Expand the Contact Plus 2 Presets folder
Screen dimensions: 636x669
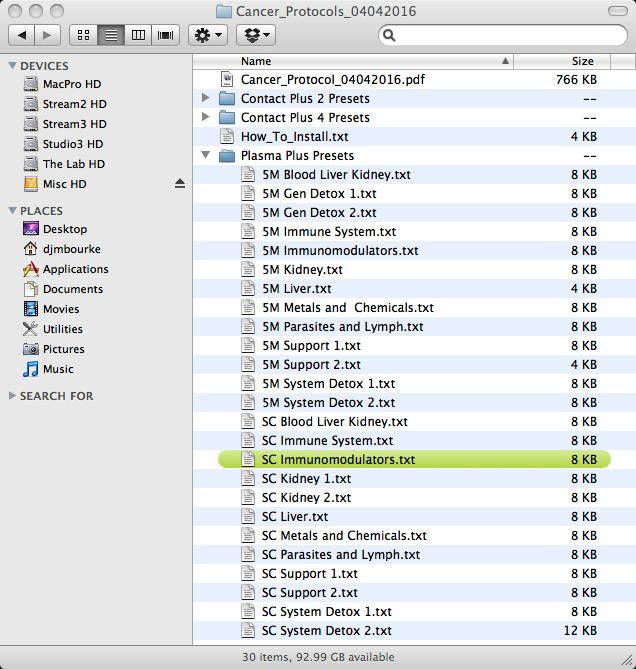coord(206,98)
